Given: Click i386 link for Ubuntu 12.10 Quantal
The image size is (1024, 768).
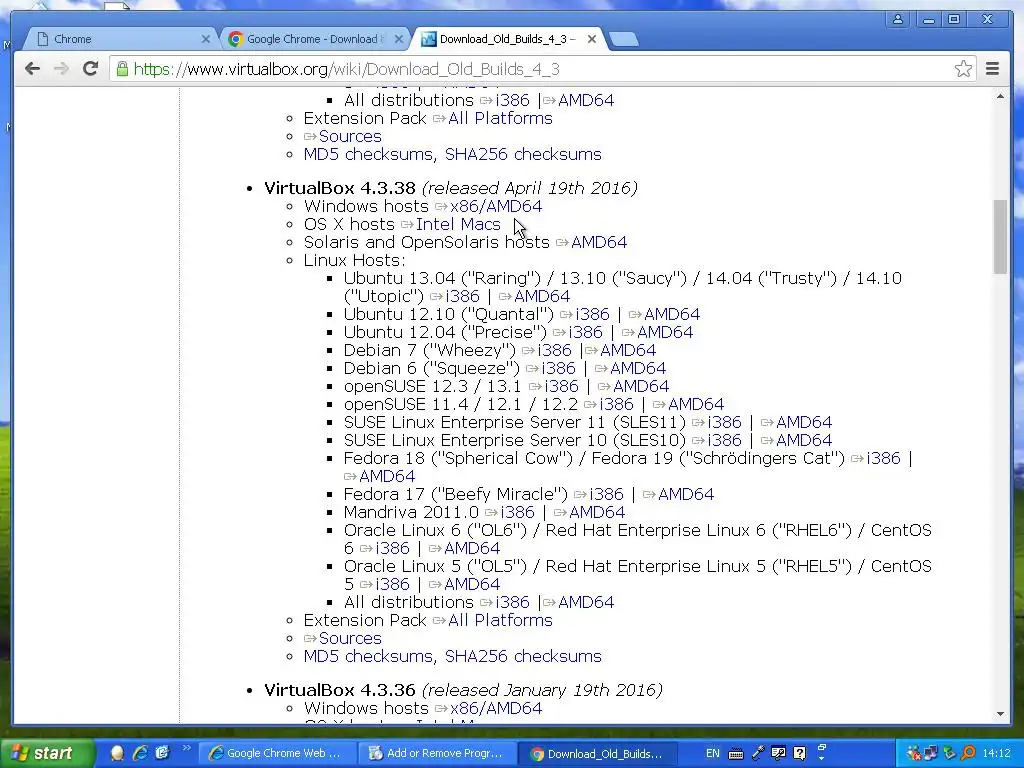Looking at the screenshot, I should 592,314.
